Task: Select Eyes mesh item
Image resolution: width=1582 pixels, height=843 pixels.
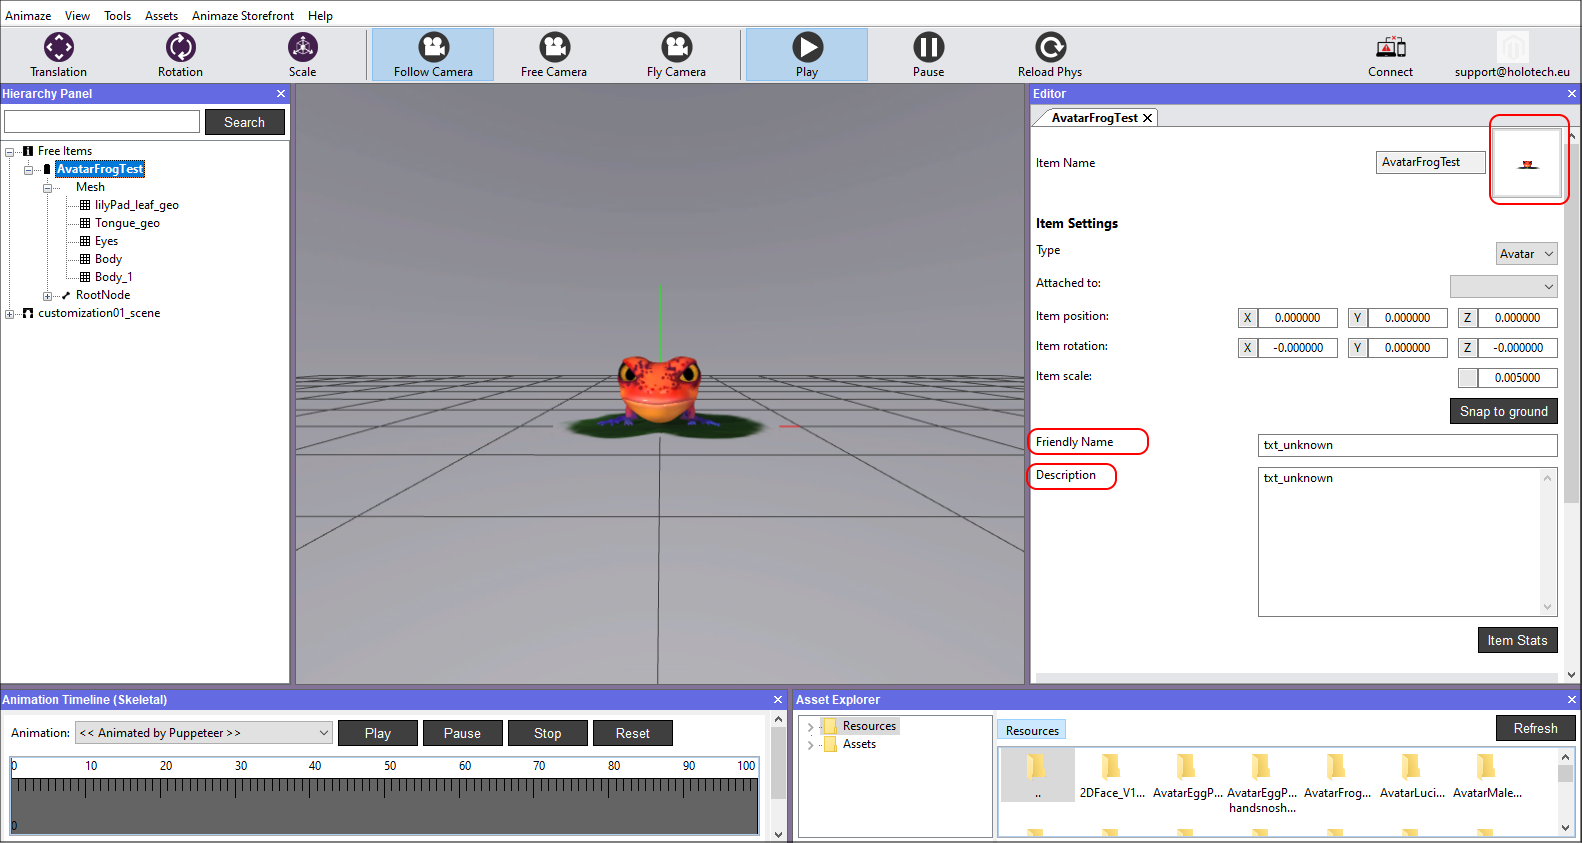Action: (x=106, y=241)
